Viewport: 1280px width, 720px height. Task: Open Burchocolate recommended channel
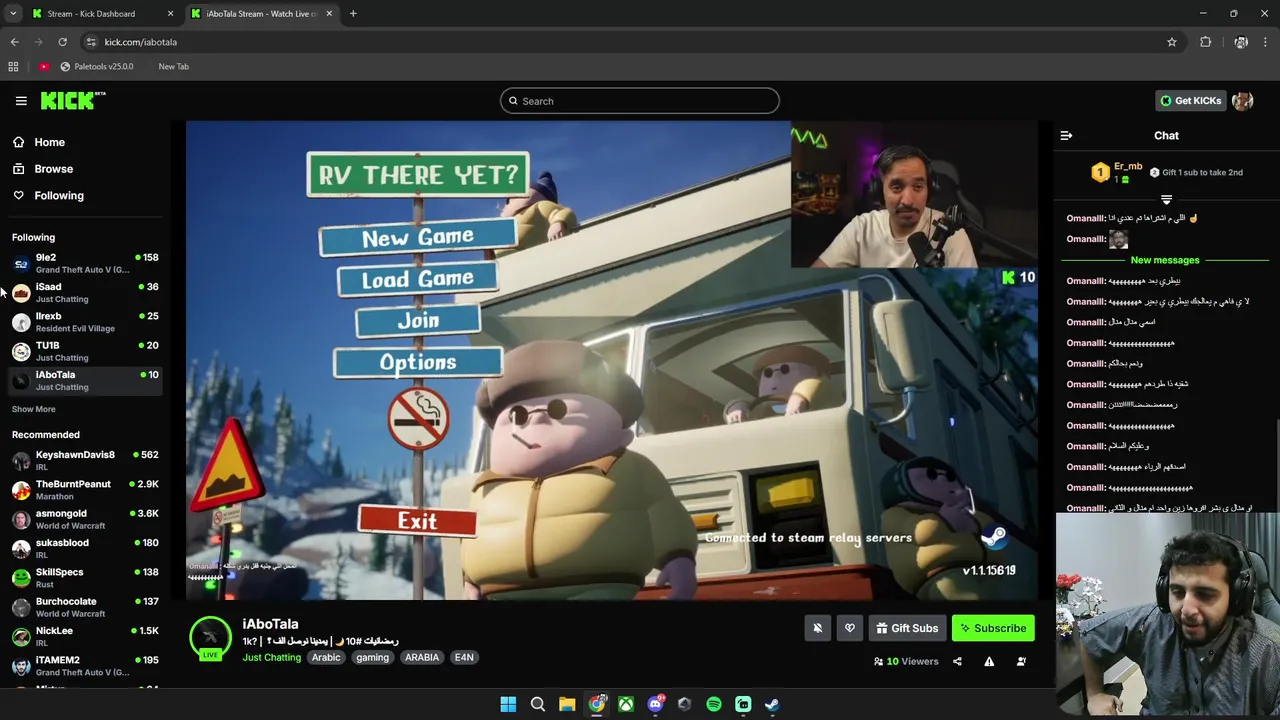85,607
